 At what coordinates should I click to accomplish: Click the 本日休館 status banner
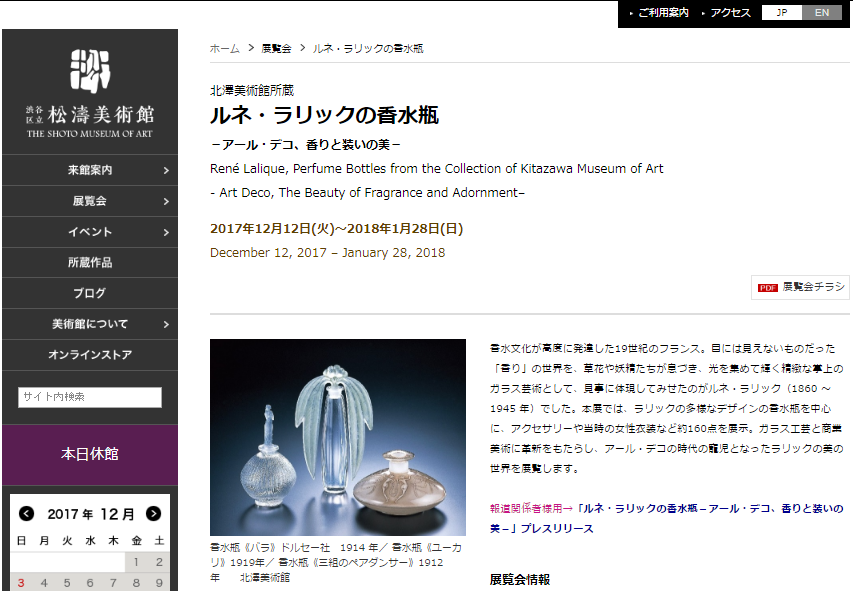point(90,454)
